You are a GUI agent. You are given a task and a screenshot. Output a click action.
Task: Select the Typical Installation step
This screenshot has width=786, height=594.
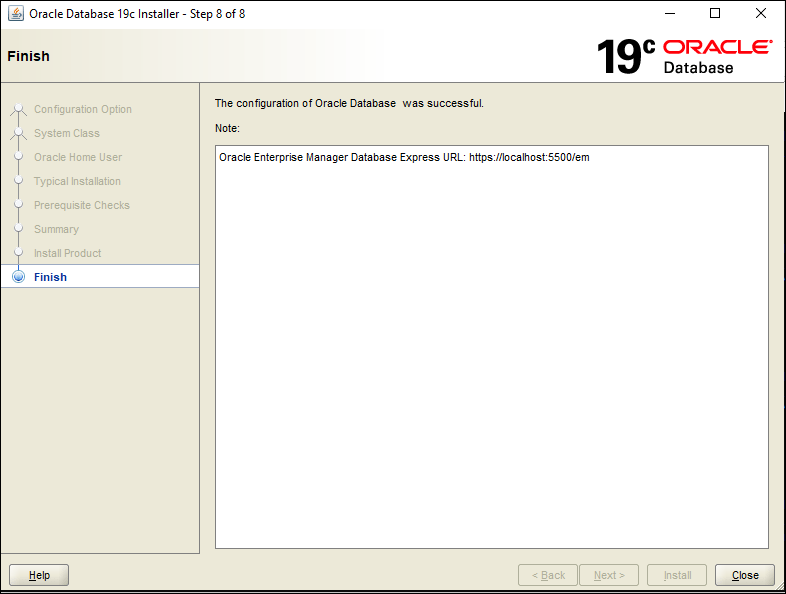pyautogui.click(x=77, y=181)
